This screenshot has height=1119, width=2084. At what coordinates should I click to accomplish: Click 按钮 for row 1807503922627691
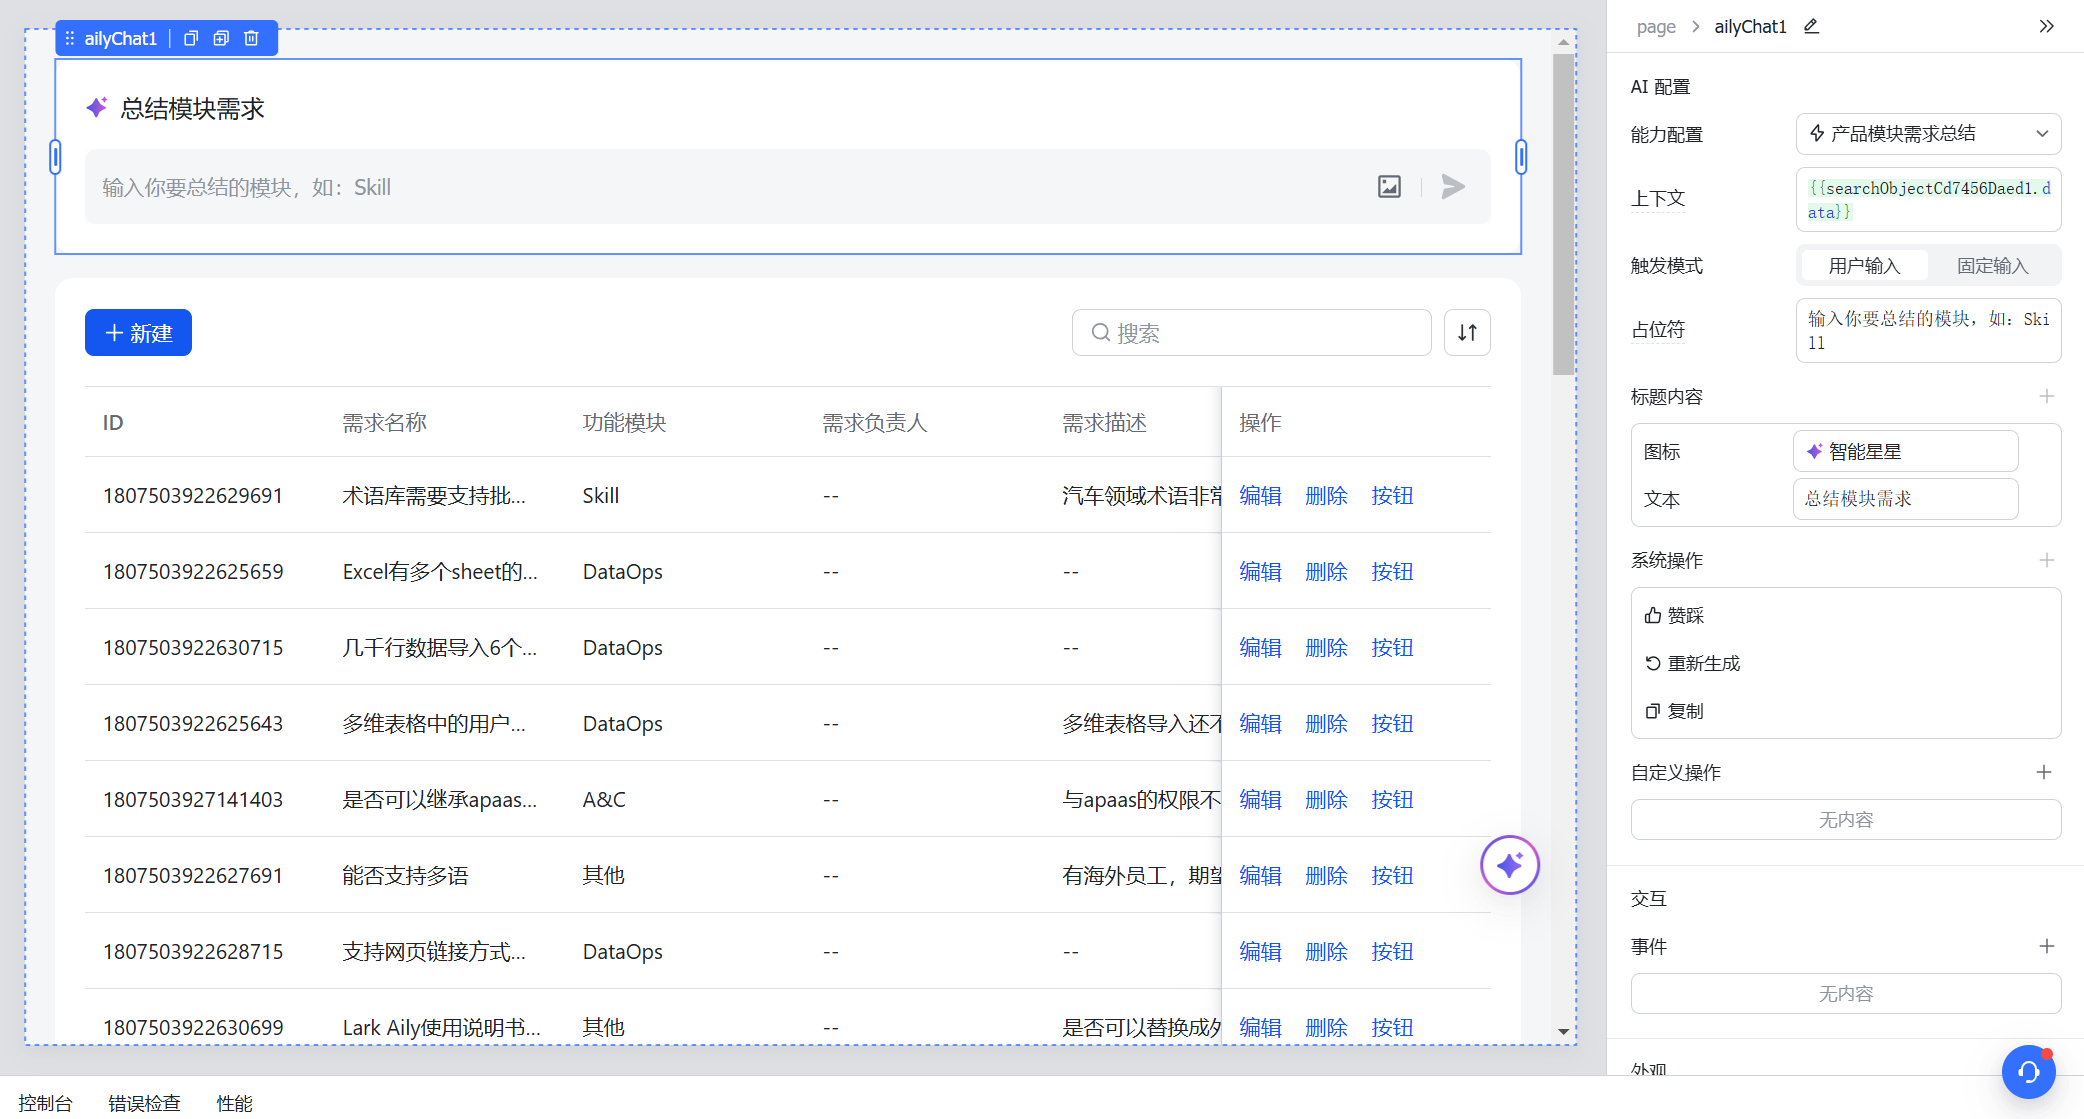(x=1392, y=875)
